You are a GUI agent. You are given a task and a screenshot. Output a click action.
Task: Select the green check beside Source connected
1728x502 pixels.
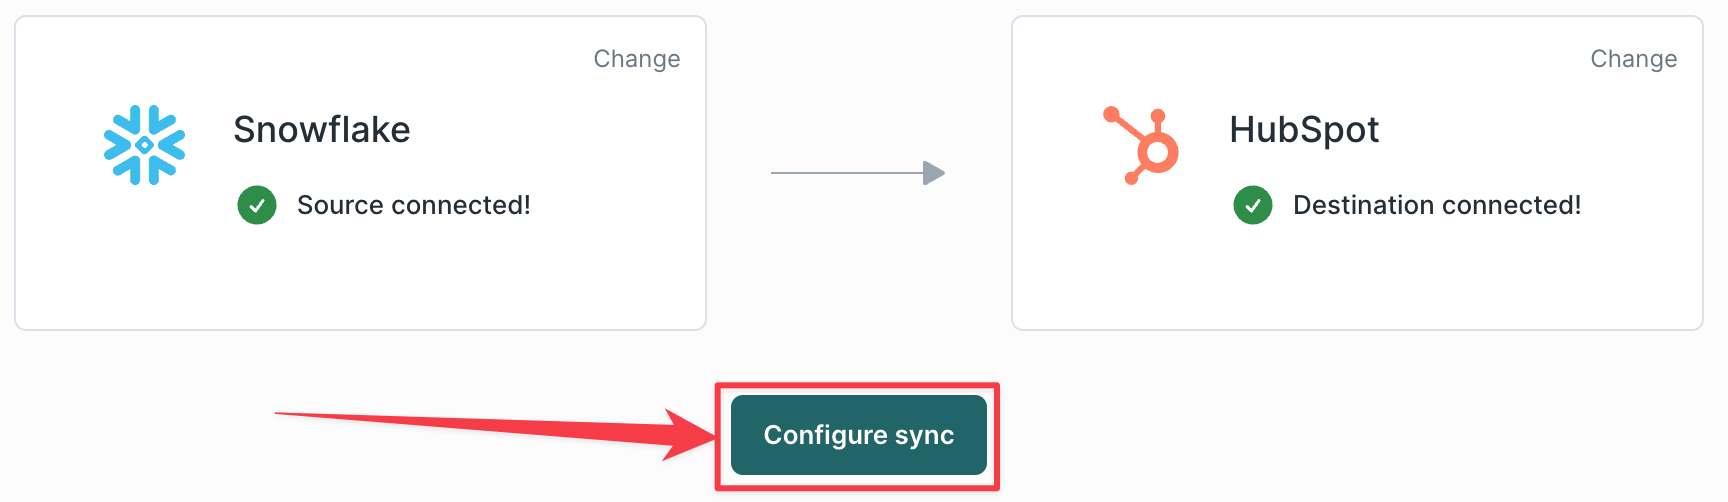pos(257,205)
